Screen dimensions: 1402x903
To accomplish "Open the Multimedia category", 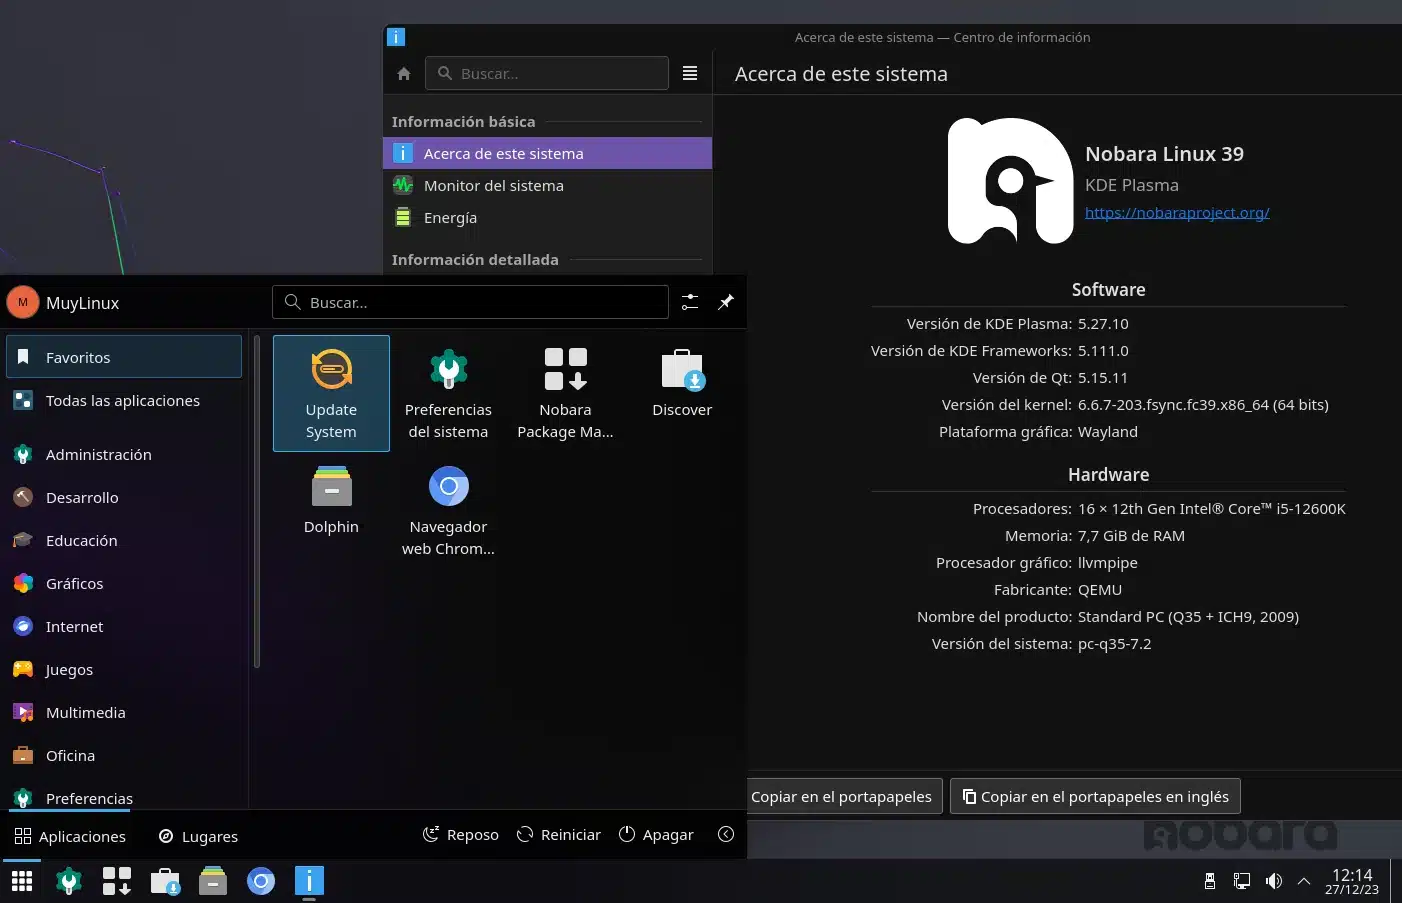I will (x=124, y=712).
